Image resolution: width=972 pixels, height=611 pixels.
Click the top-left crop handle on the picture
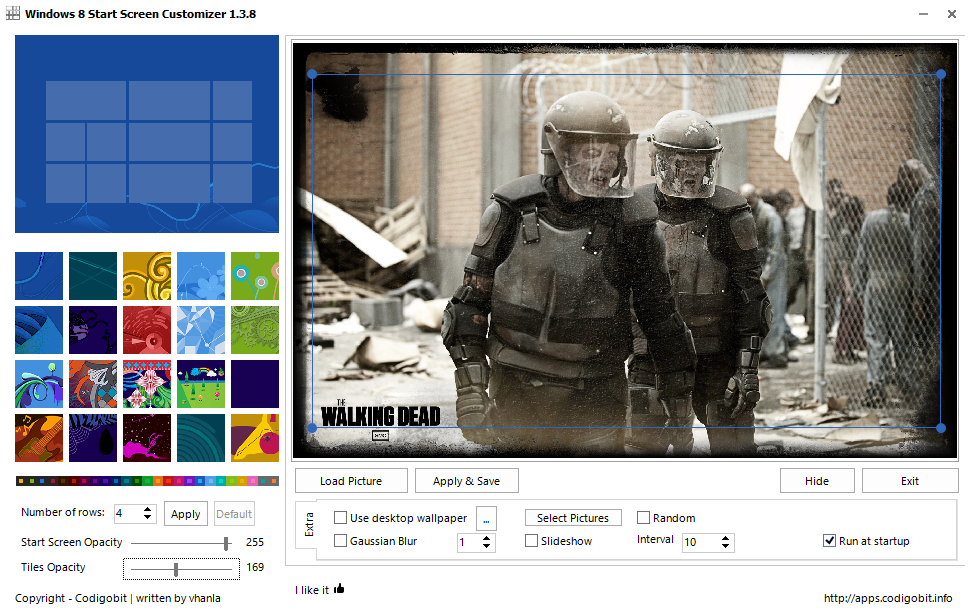tap(312, 74)
